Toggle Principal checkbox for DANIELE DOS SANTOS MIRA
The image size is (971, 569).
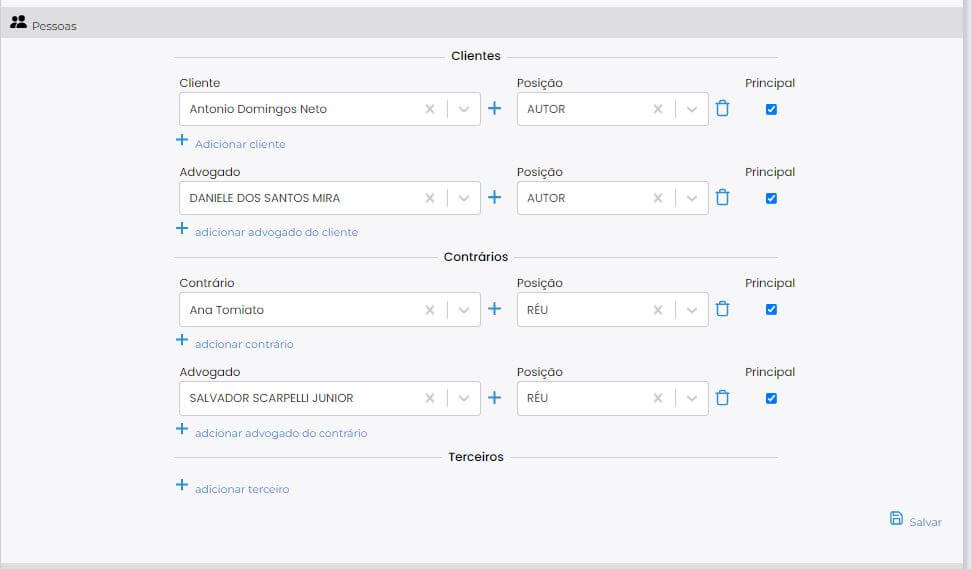771,198
